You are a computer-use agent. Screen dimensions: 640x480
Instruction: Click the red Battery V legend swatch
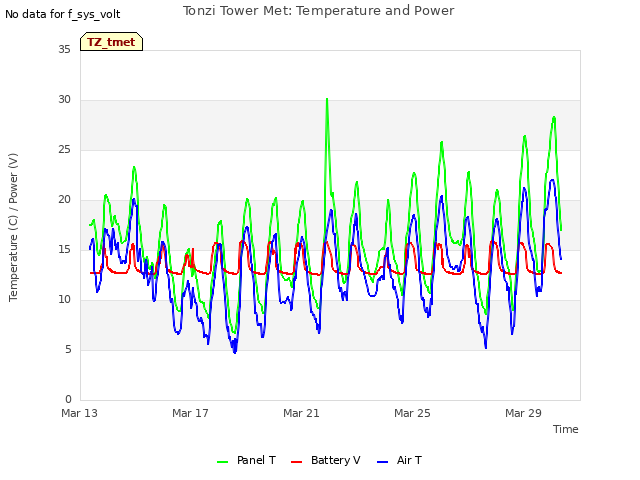pyautogui.click(x=296, y=462)
